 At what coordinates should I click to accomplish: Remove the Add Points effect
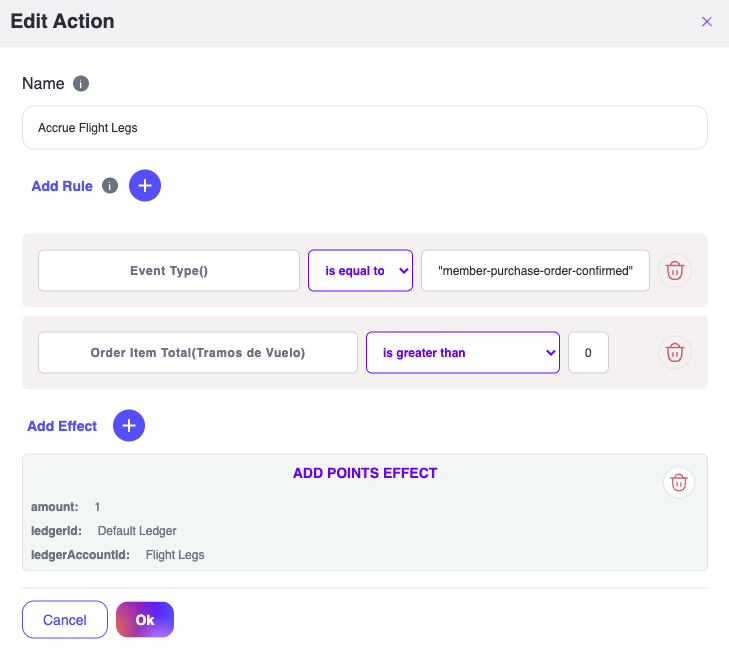[679, 483]
